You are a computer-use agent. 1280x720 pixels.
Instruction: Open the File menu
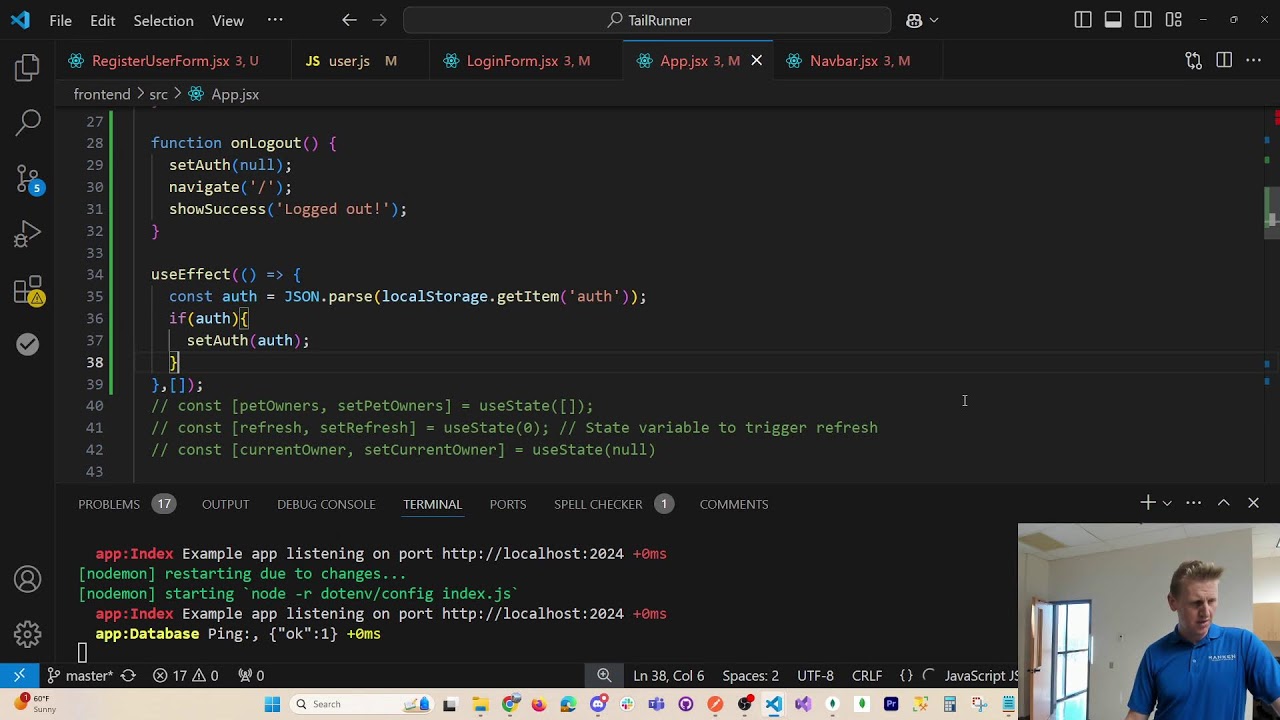tap(60, 20)
